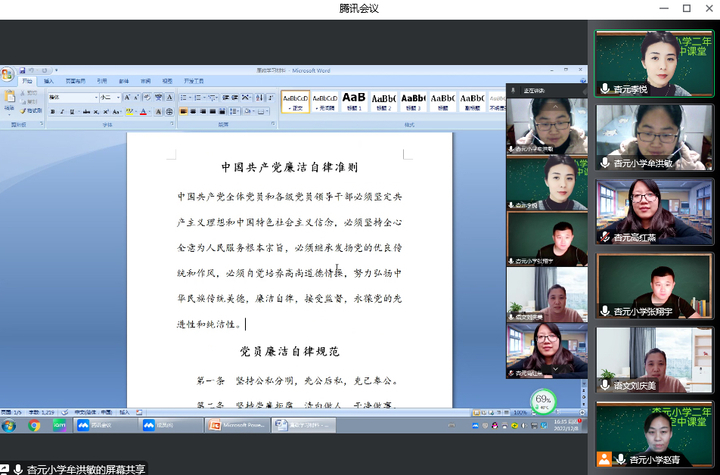Apply the 标题 2 heading style
720x475 pixels.
point(383,102)
